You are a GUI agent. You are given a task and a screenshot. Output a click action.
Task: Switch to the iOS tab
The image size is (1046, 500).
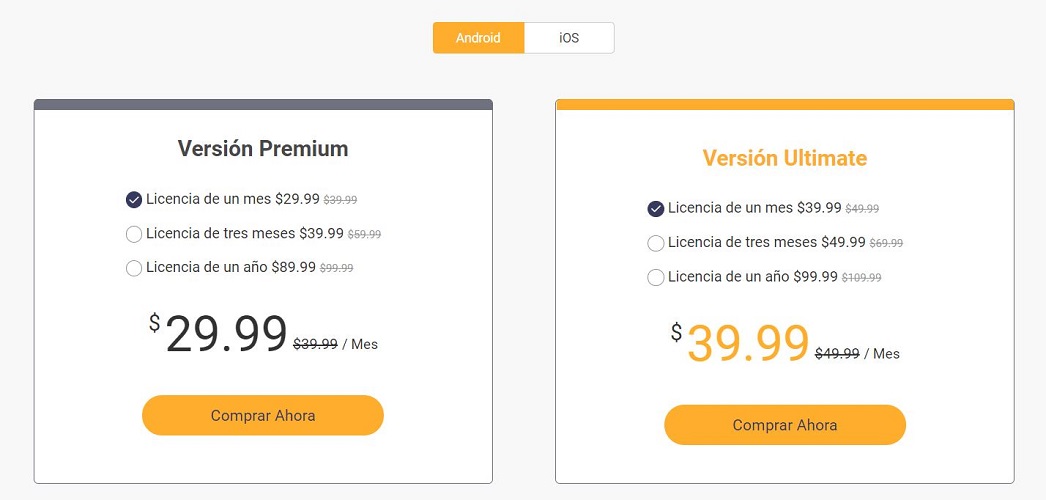point(569,38)
